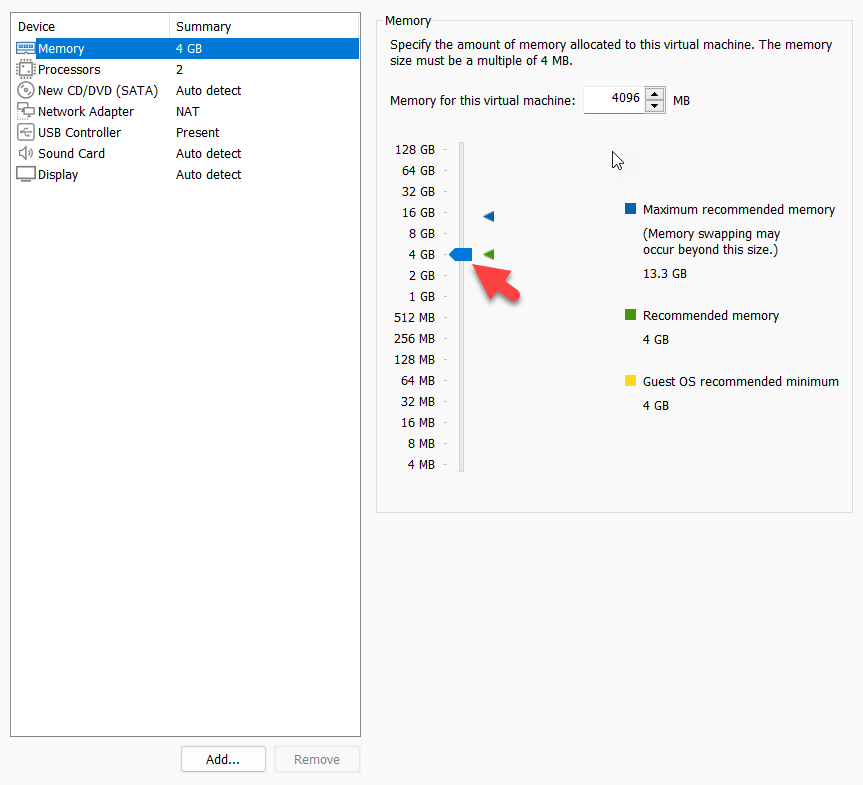The image size is (863, 785).
Task: Click the Processors chip icon
Action: pyautogui.click(x=26, y=69)
